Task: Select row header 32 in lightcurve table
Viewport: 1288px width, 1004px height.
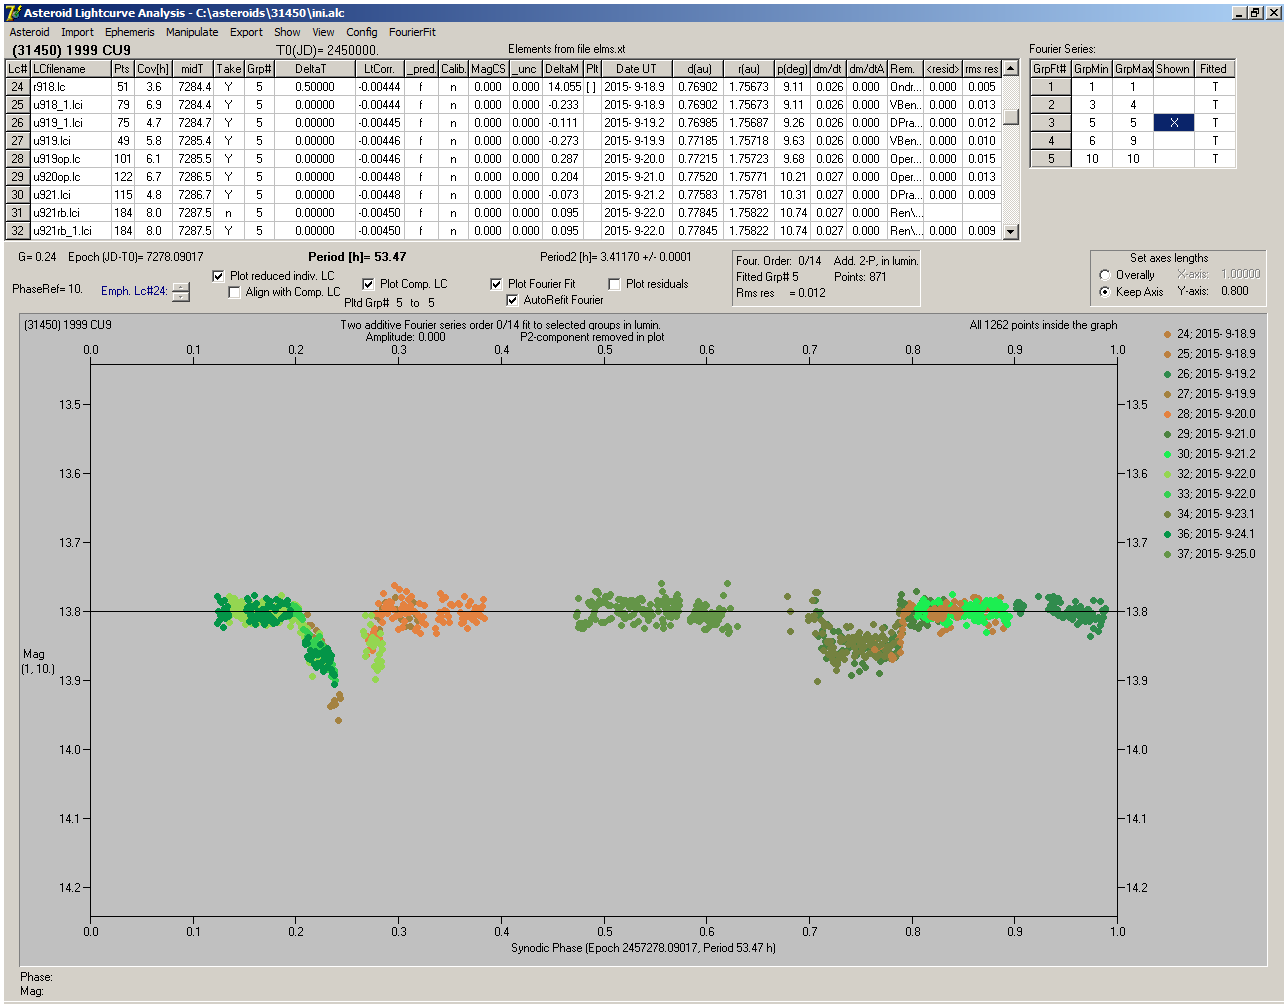Action: 17,231
